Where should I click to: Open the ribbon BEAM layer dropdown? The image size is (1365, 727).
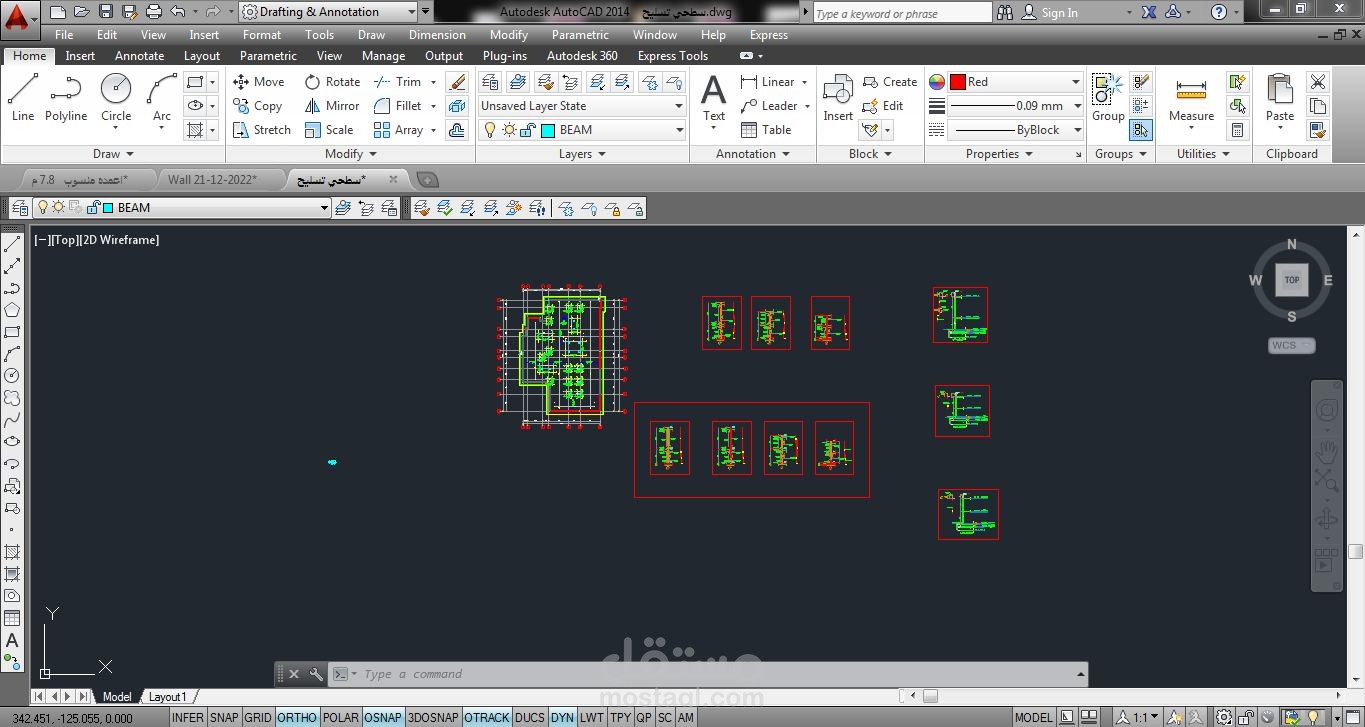click(581, 130)
